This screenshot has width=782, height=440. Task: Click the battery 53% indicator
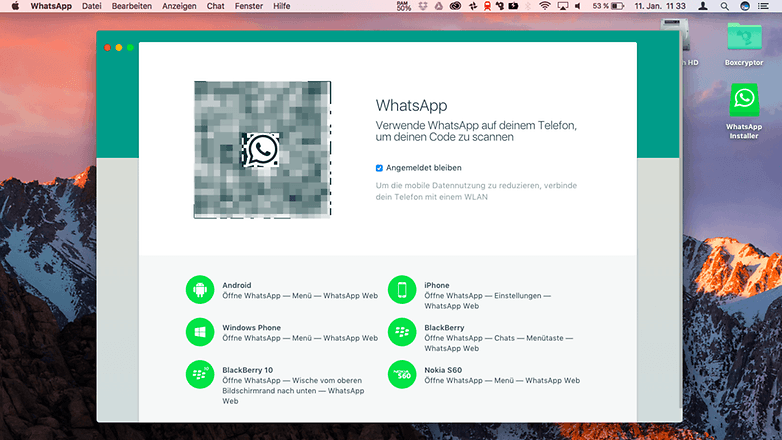pyautogui.click(x=608, y=6)
